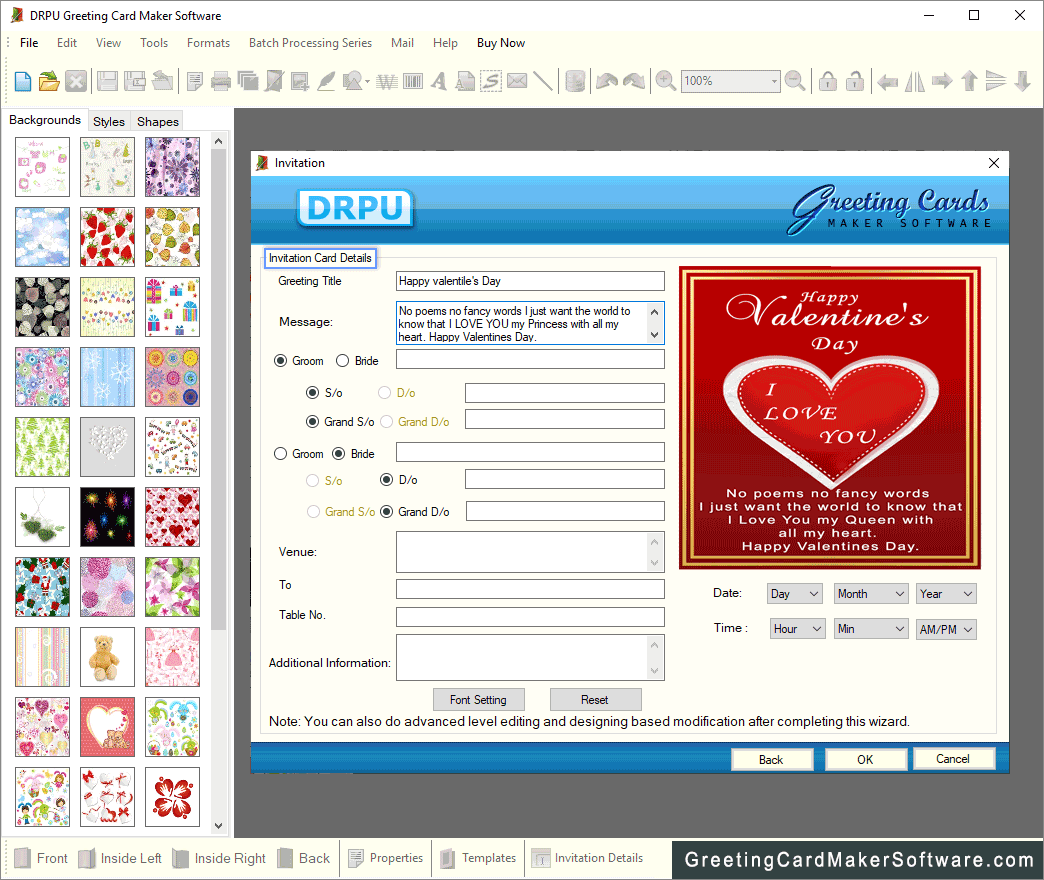The image size is (1044, 880).
Task: Select the enabled S/o radio option
Action: point(312,393)
